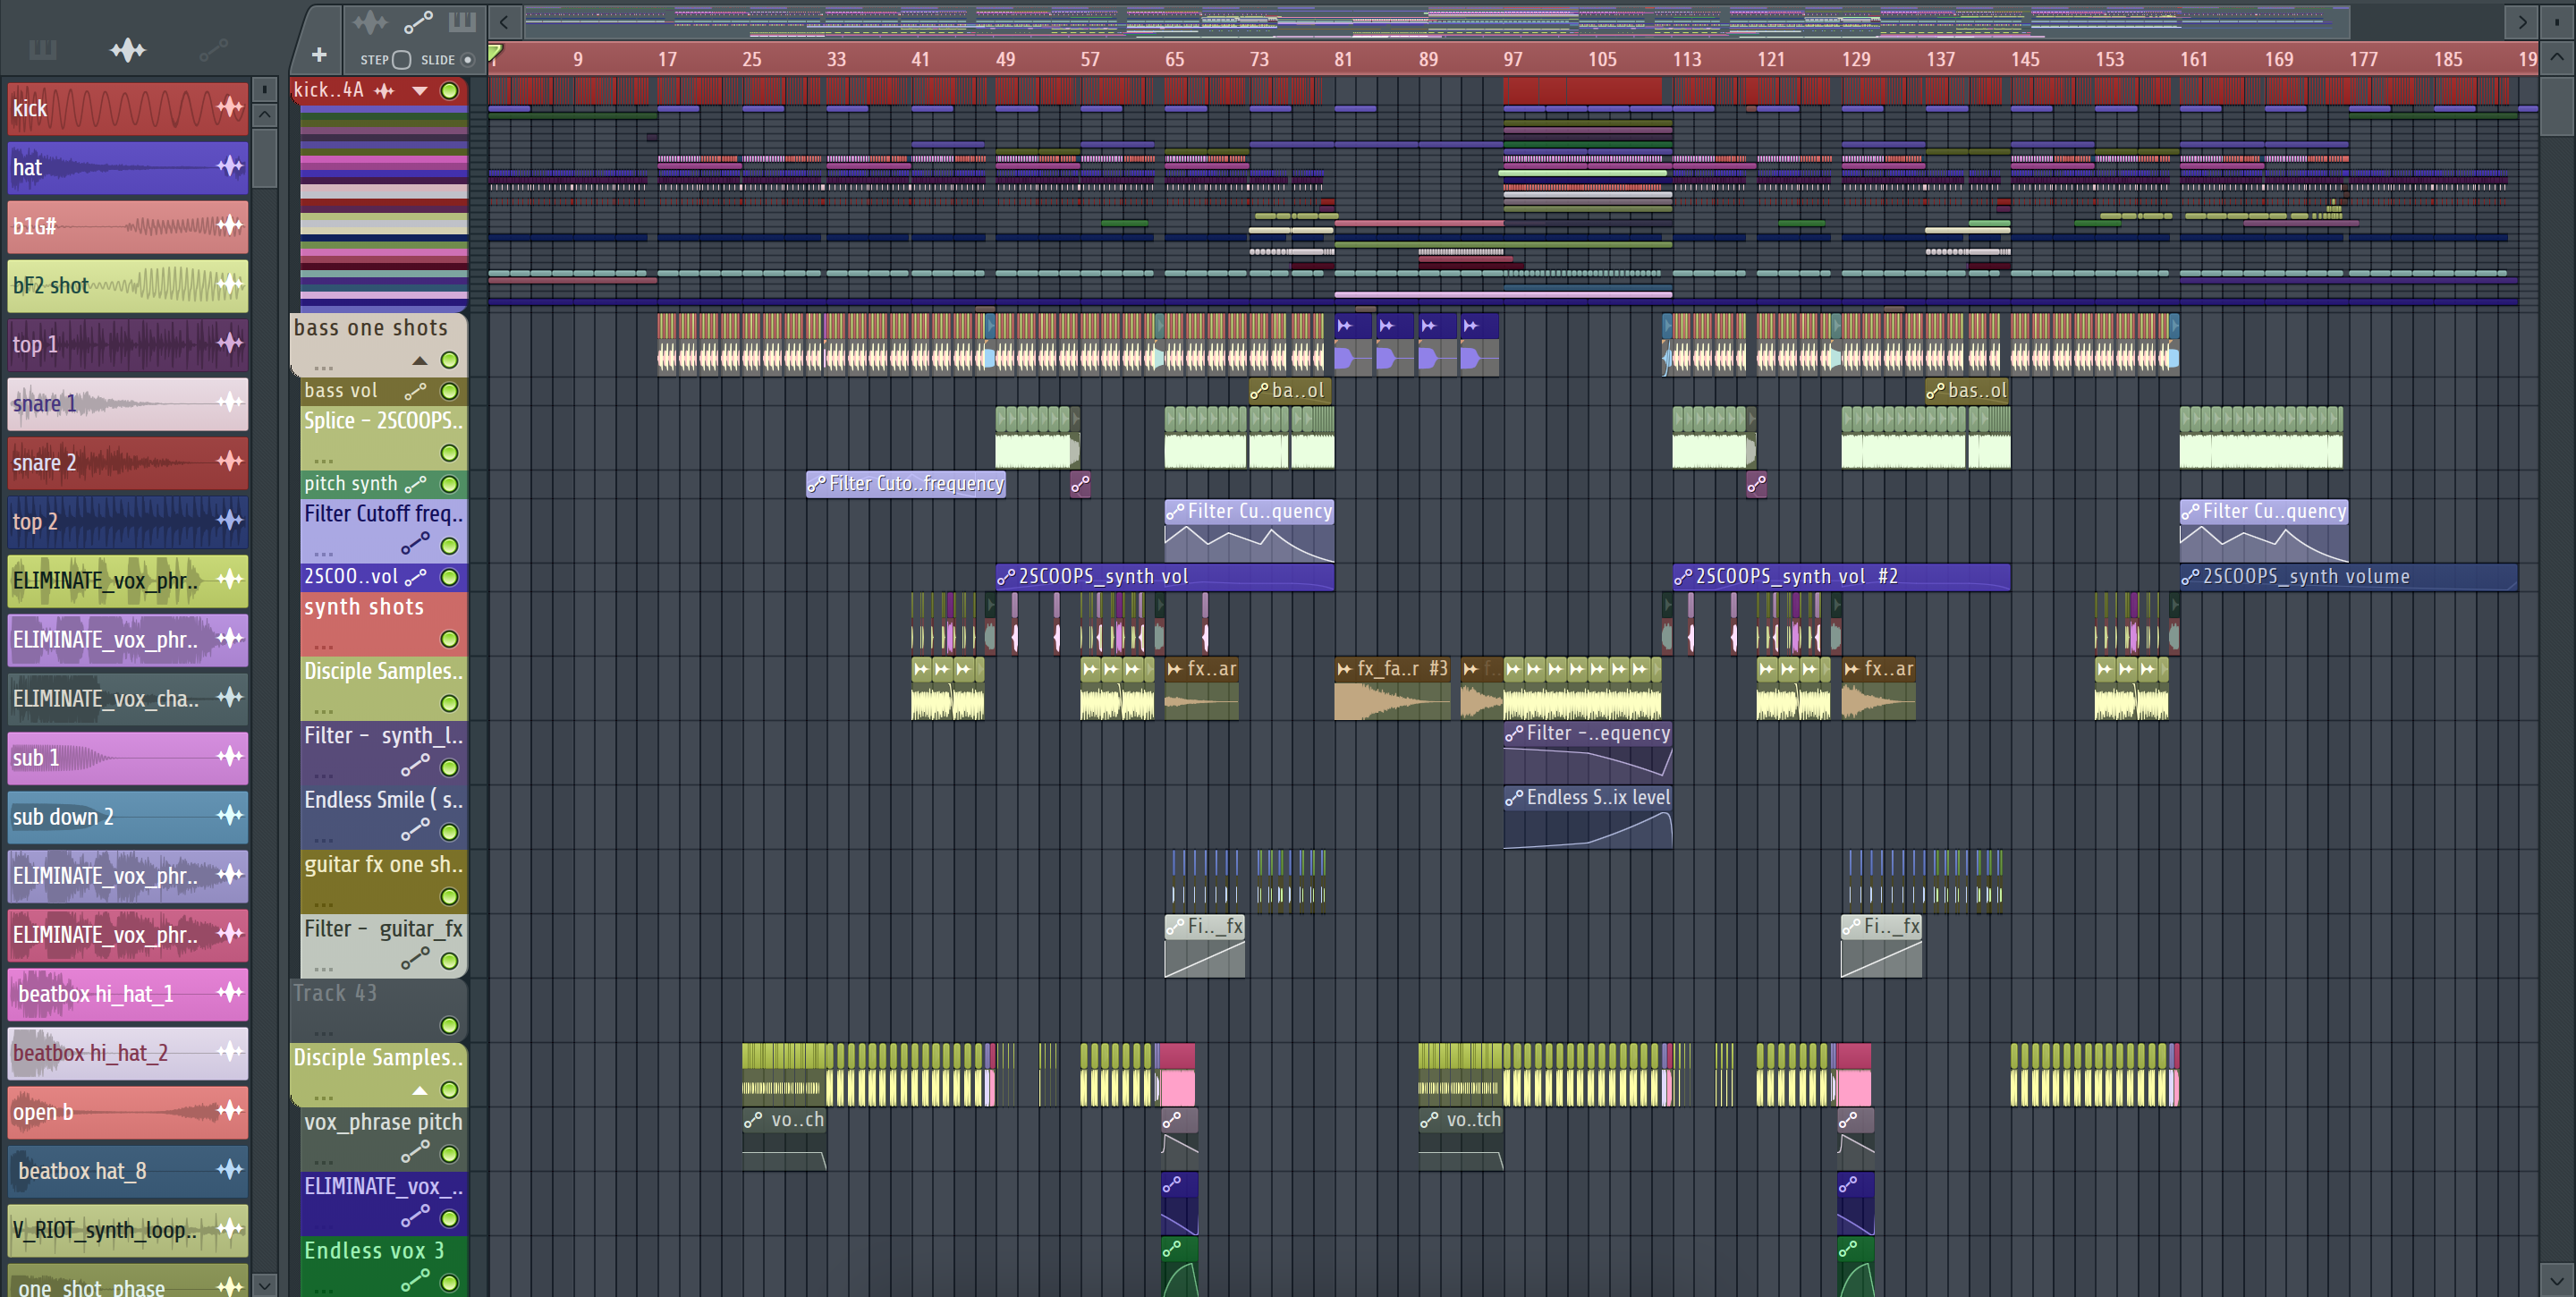
Task: Click automation icon on ELIMINATE_vox track header
Action: (415, 1216)
